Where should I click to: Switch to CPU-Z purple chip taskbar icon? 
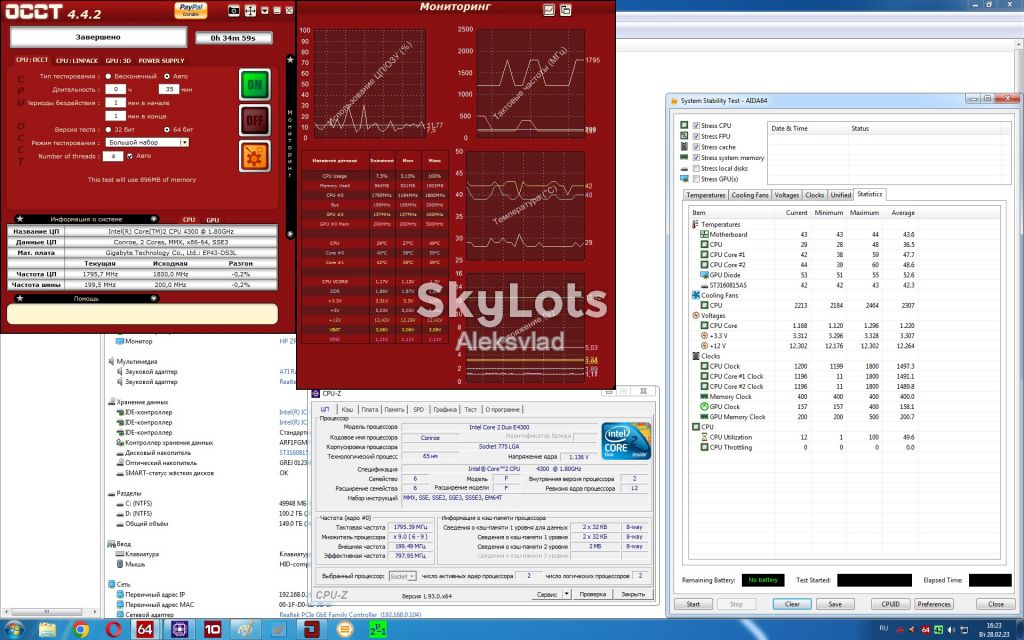pos(179,630)
